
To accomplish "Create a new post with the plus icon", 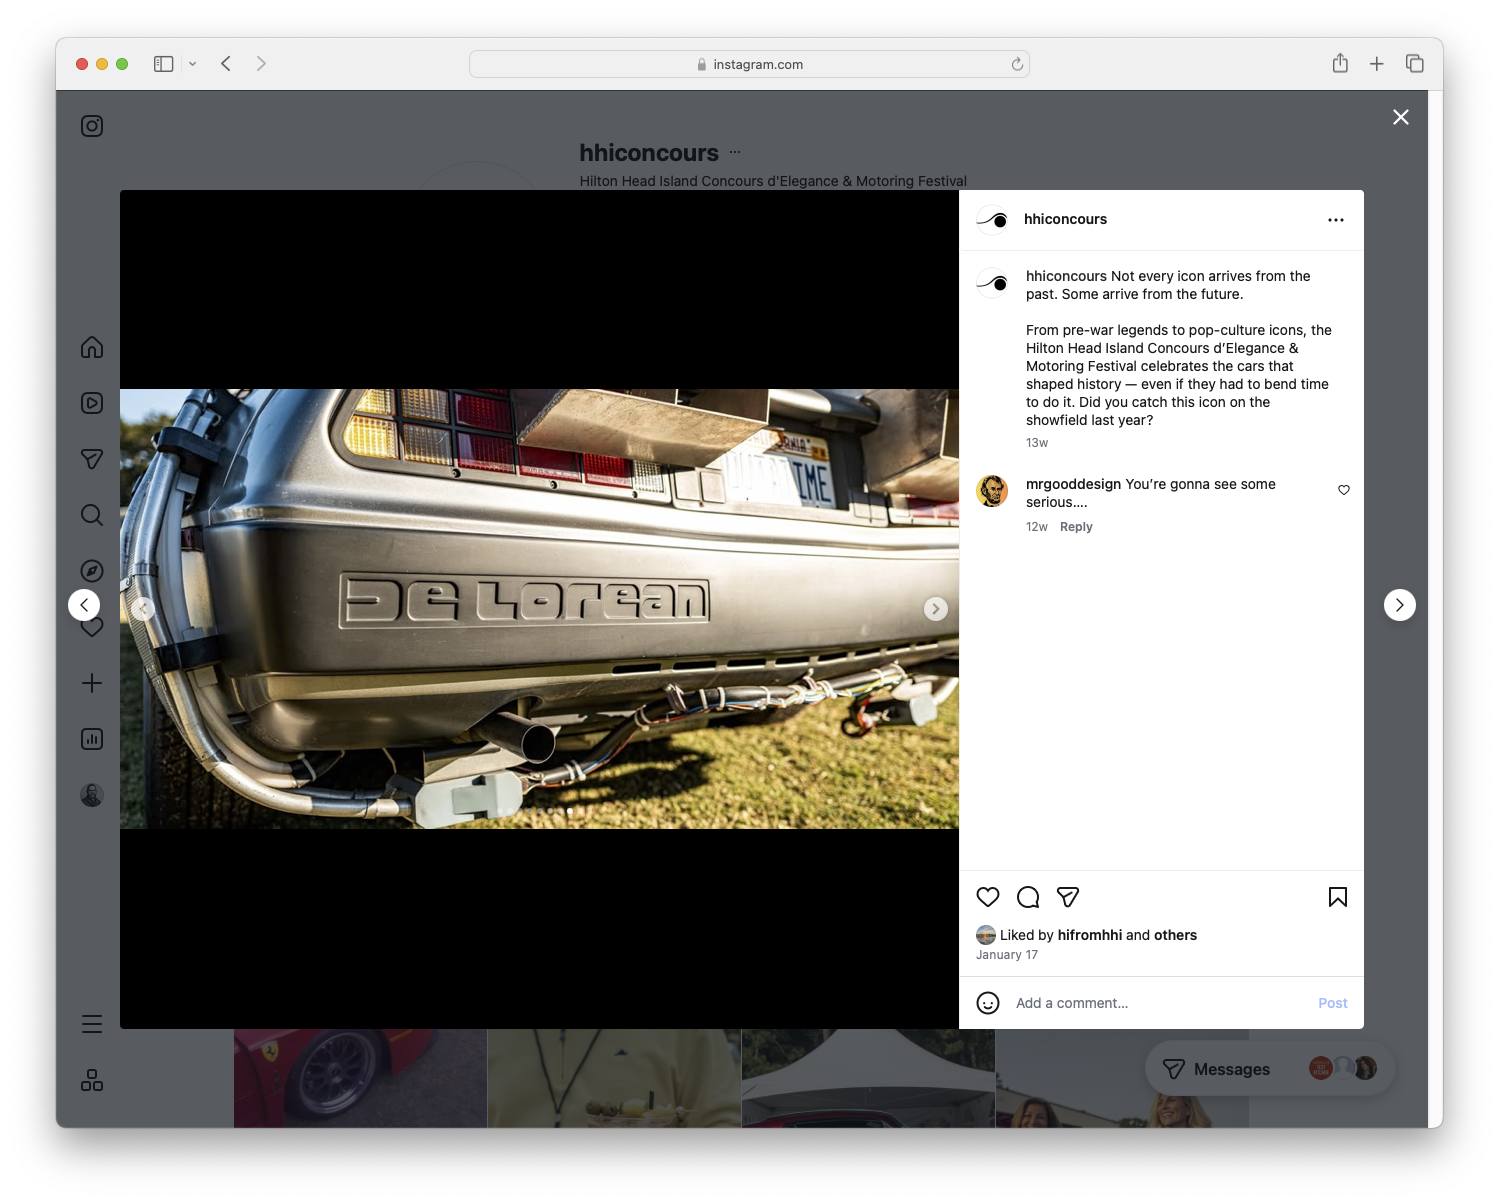I will click(91, 683).
